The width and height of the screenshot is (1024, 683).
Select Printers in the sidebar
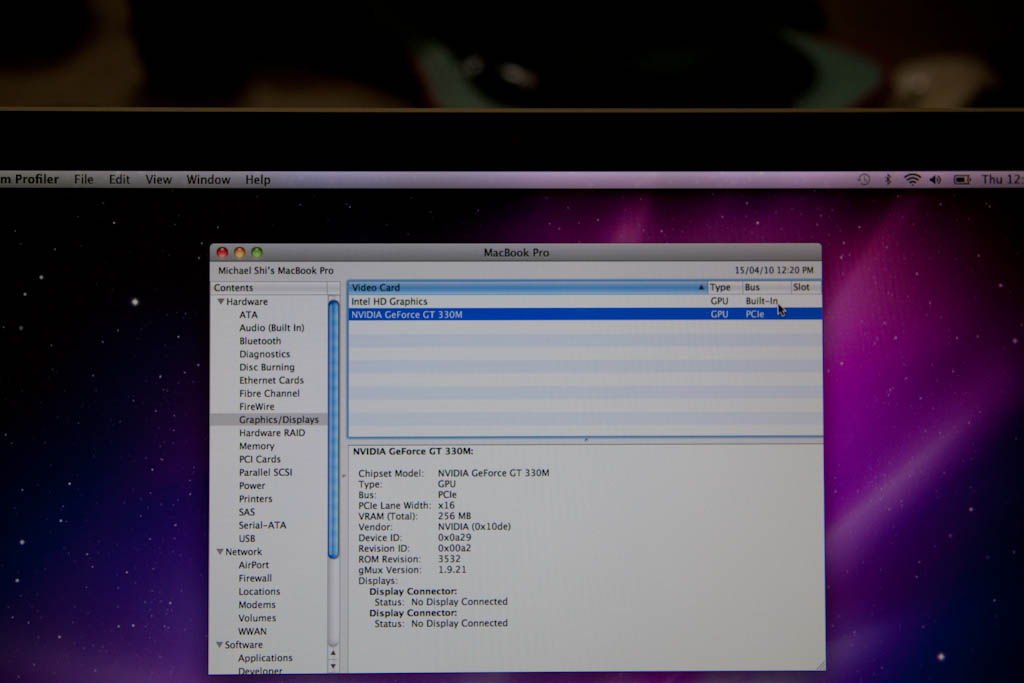pyautogui.click(x=255, y=499)
